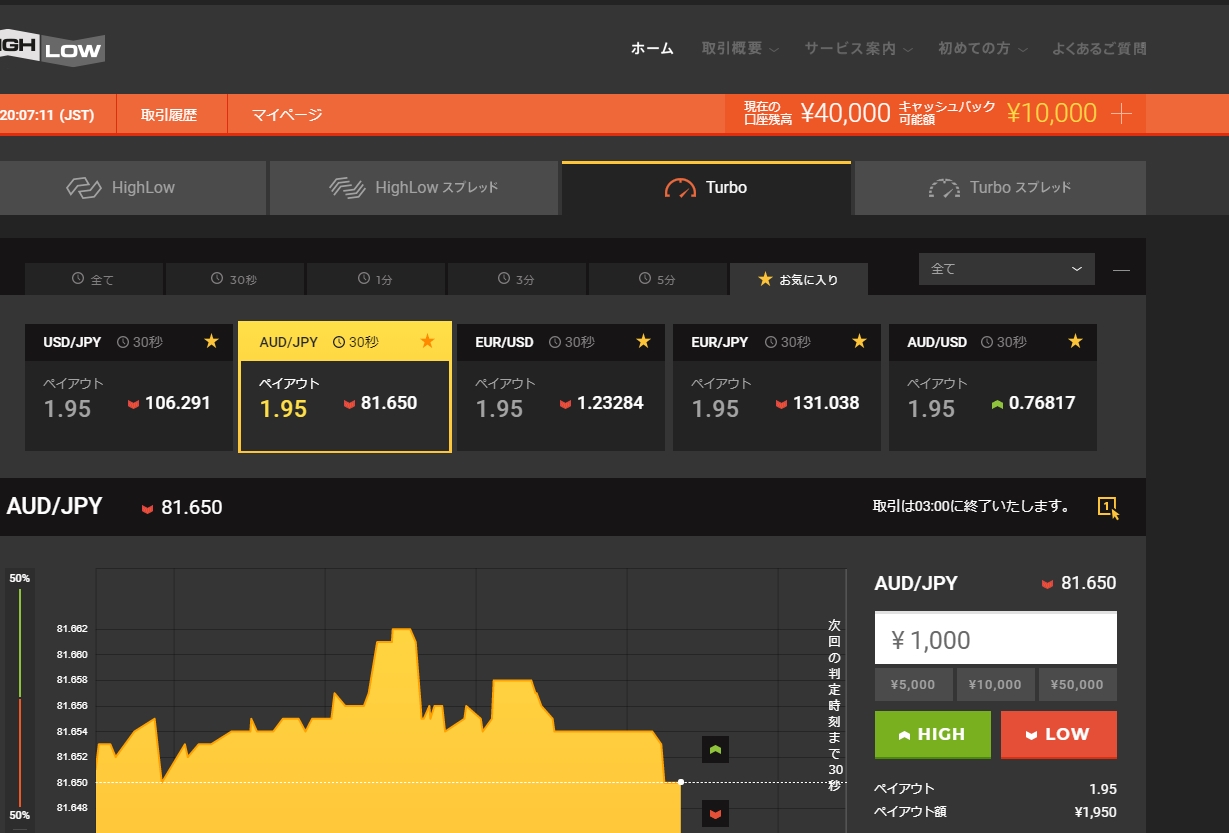
Task: Open the 全て asset filter dropdown
Action: 1006,269
